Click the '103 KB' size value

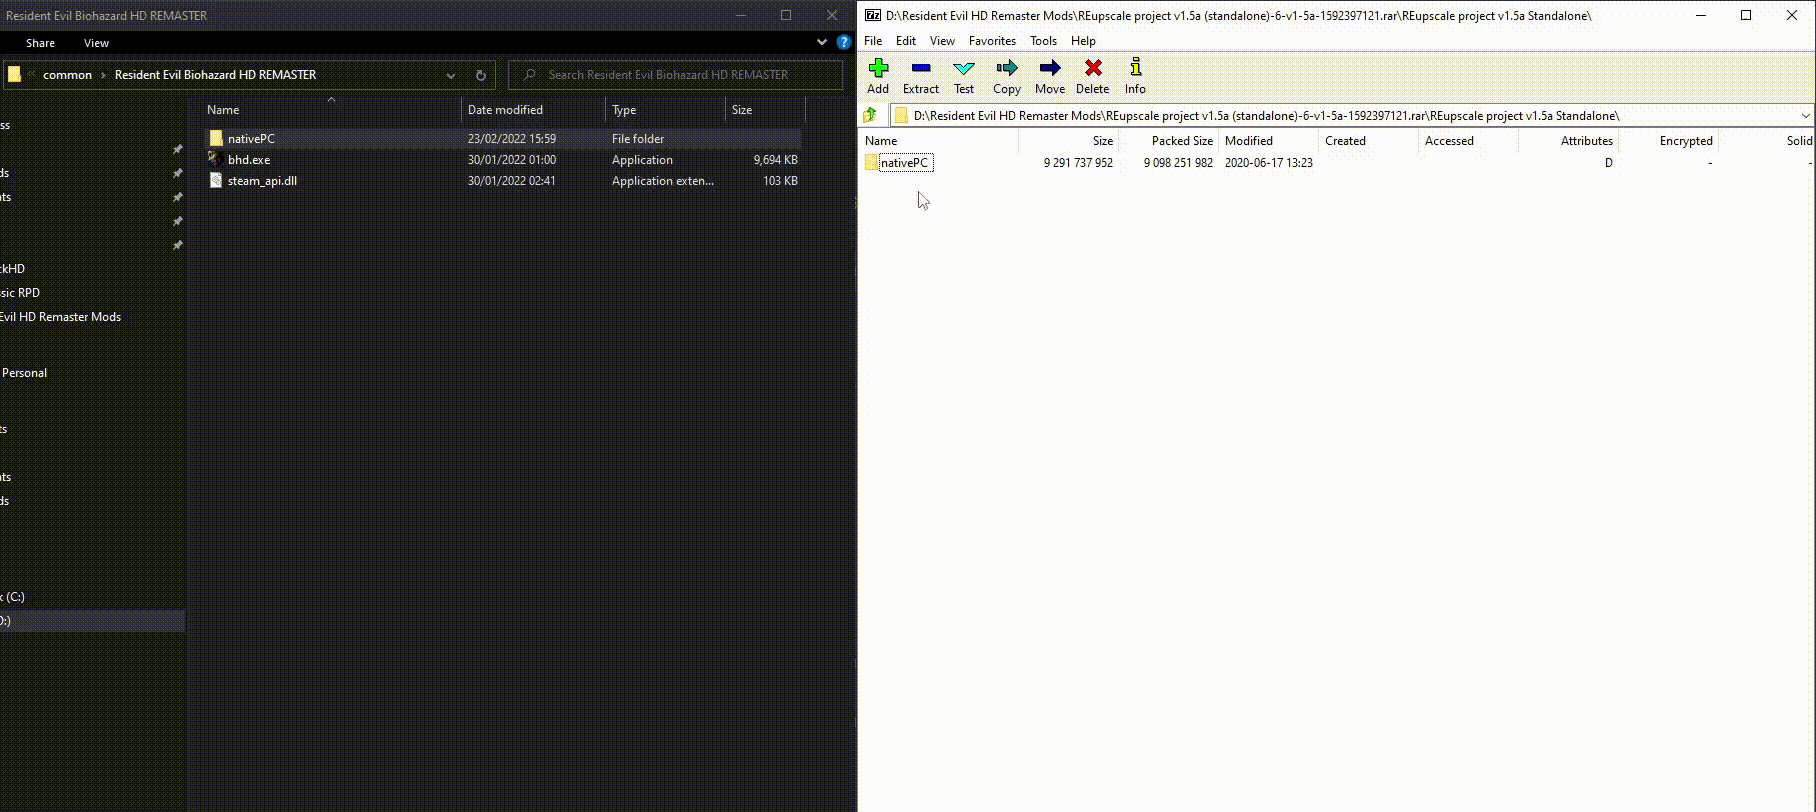click(780, 181)
